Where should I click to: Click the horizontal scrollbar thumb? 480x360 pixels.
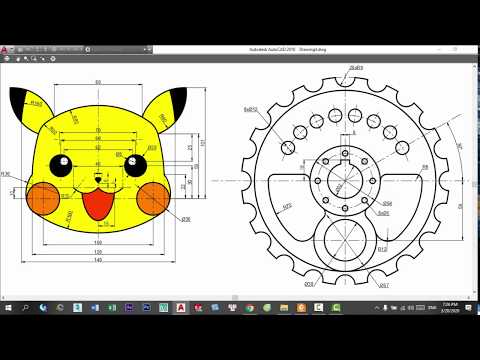click(x=235, y=297)
